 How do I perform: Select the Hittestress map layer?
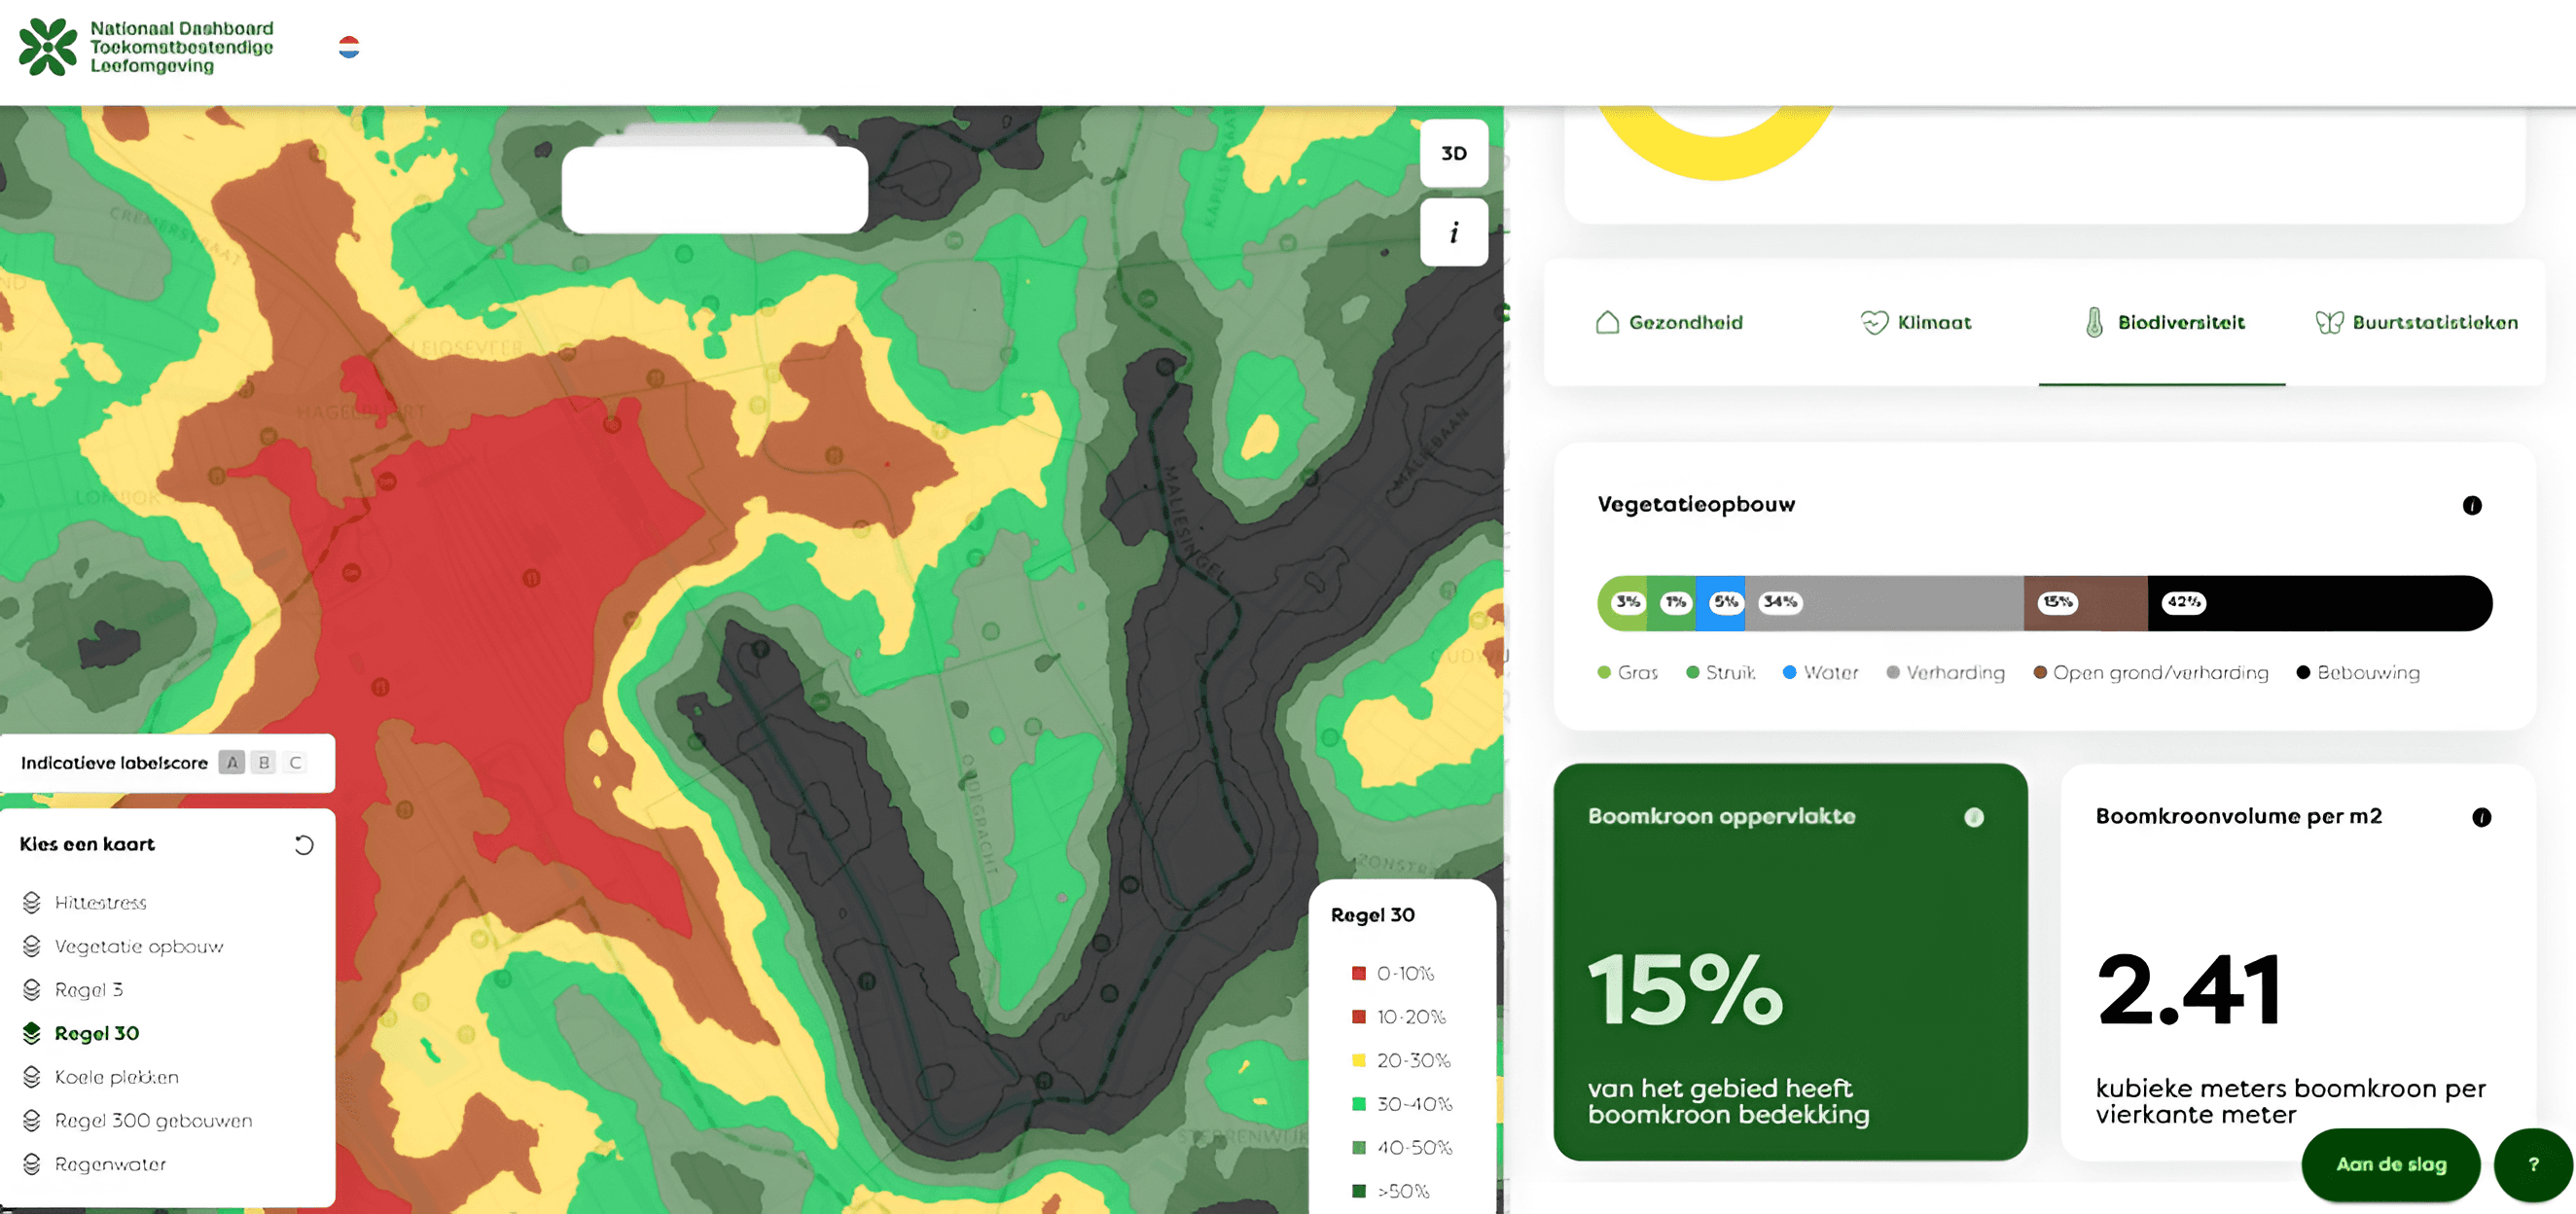(100, 903)
